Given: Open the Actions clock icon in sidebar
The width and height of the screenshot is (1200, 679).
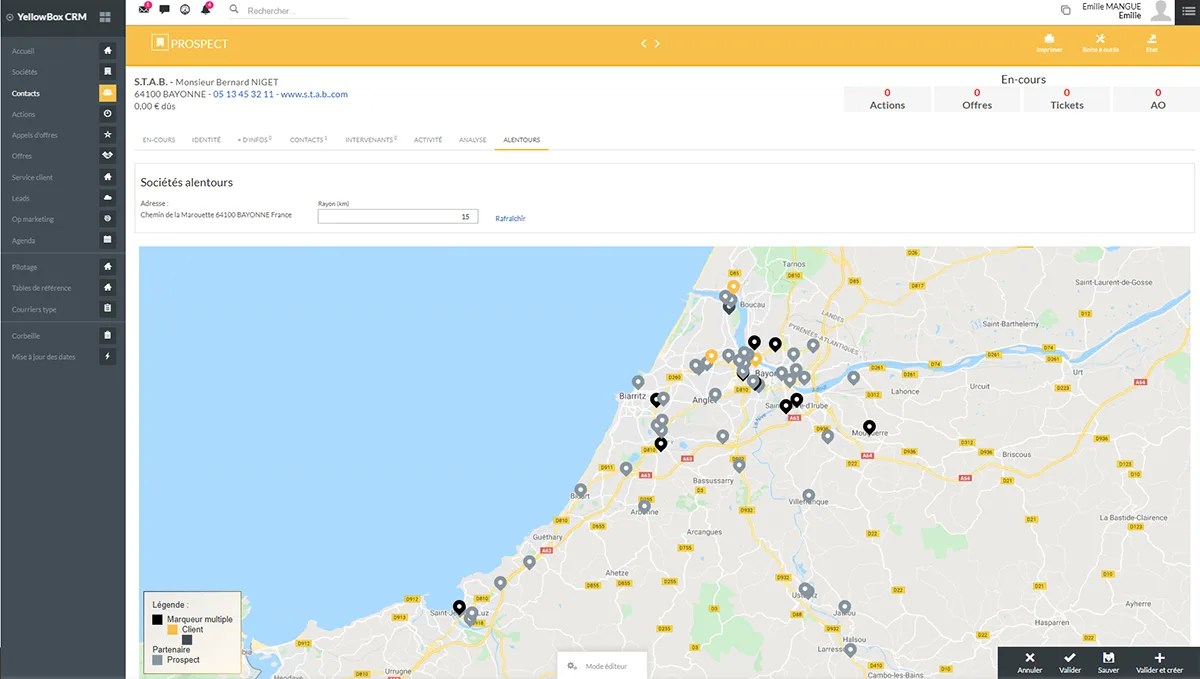Looking at the screenshot, I should [x=108, y=114].
